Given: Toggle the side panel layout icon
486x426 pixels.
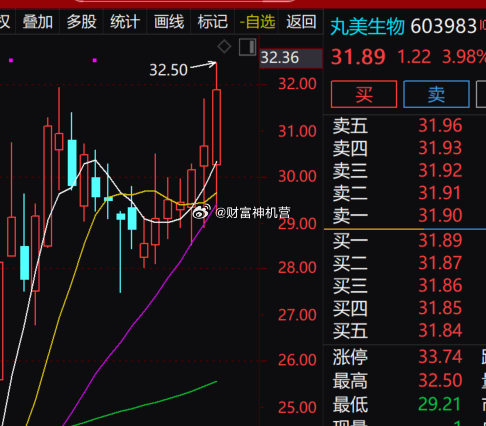Looking at the screenshot, I should coord(247,47).
